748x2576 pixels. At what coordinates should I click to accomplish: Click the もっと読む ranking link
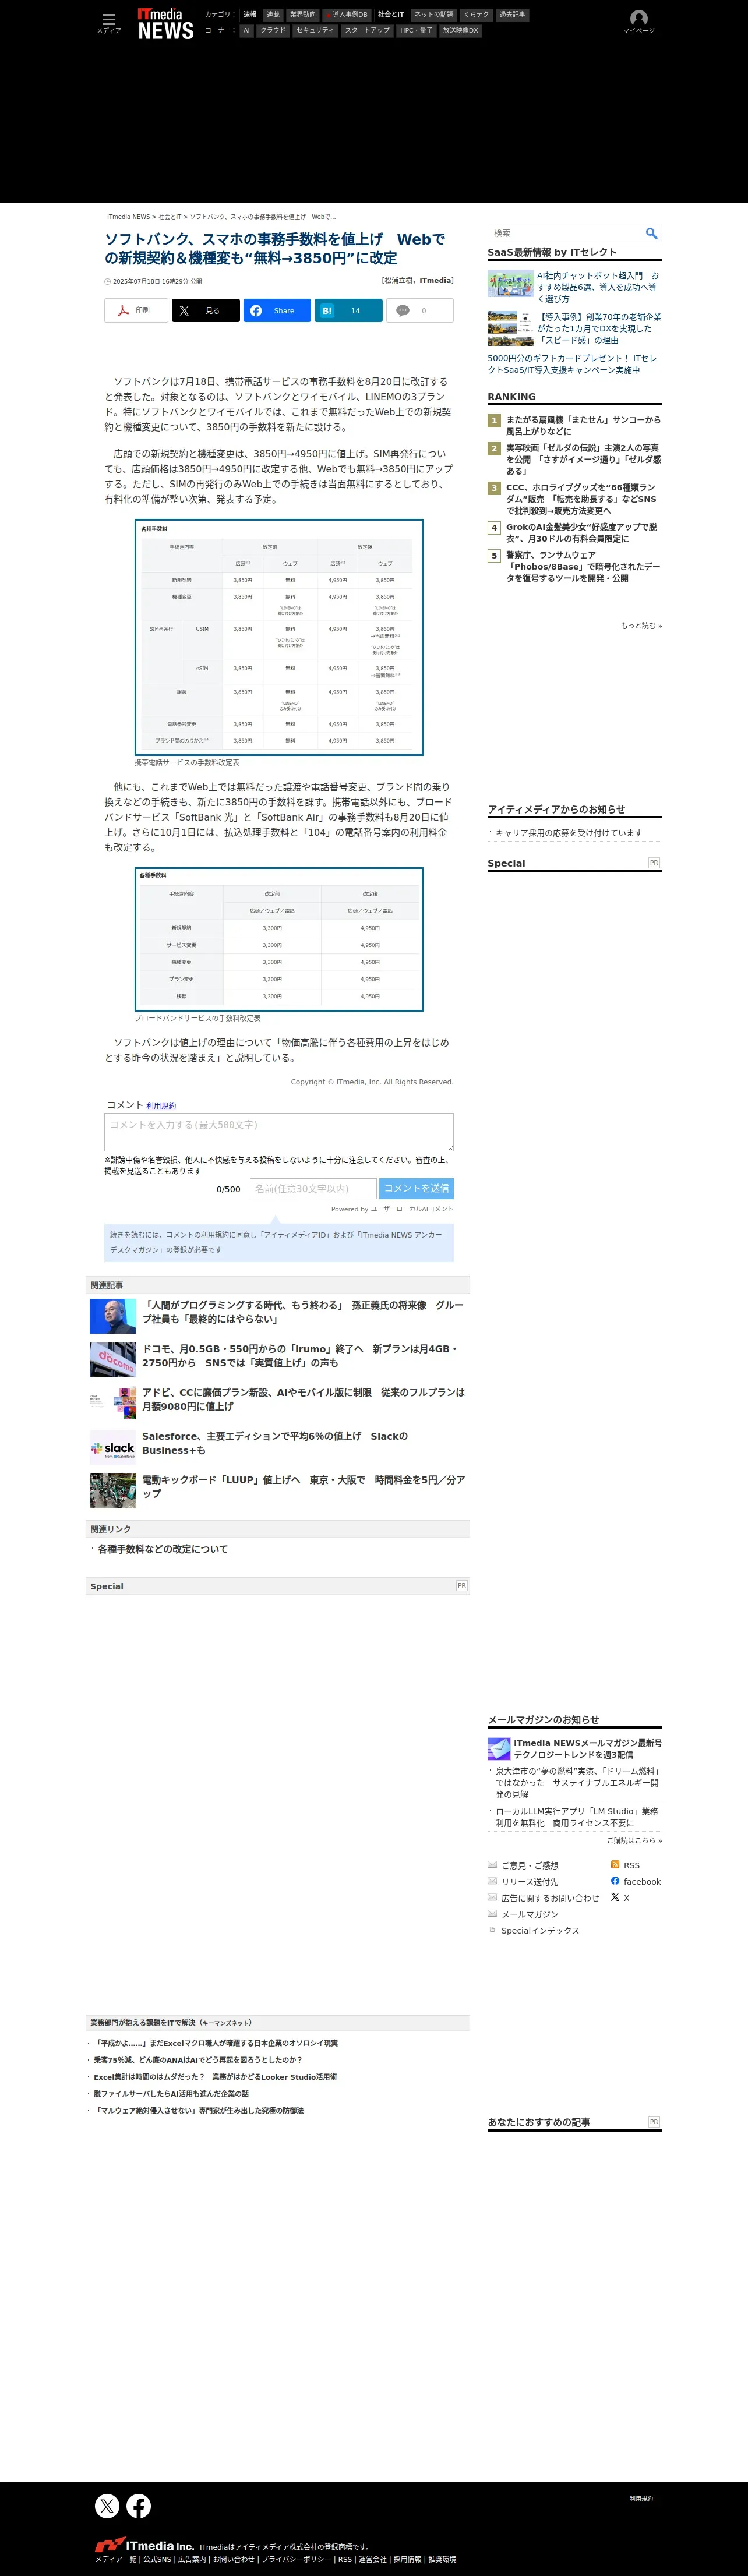point(641,626)
